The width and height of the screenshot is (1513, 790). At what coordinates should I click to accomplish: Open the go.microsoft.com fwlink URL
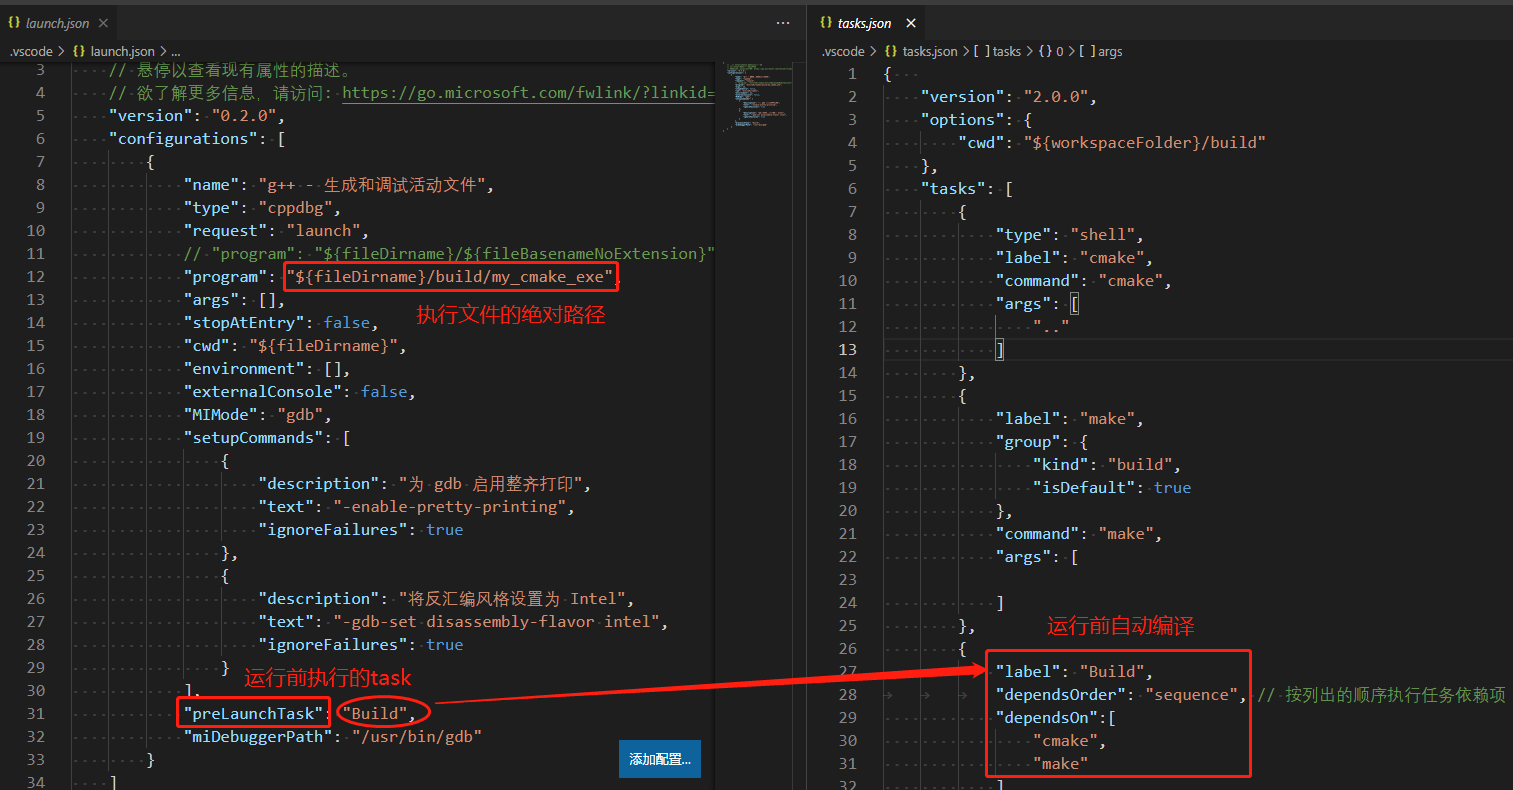528,93
